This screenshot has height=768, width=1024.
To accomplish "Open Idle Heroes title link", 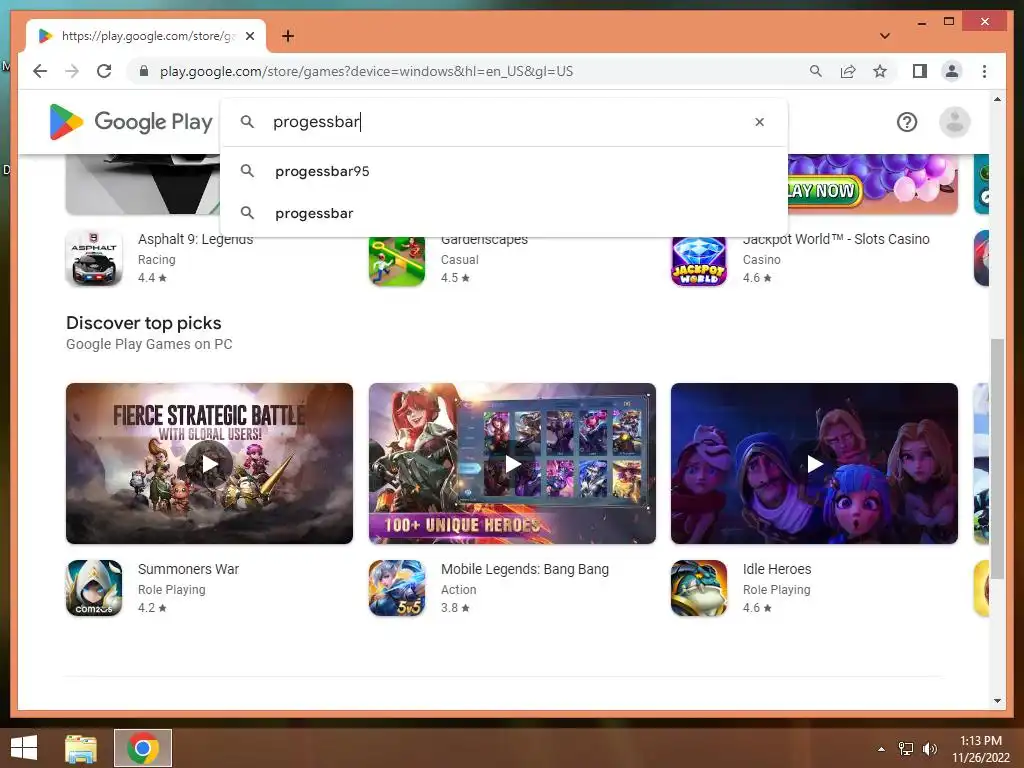I will click(x=776, y=569).
